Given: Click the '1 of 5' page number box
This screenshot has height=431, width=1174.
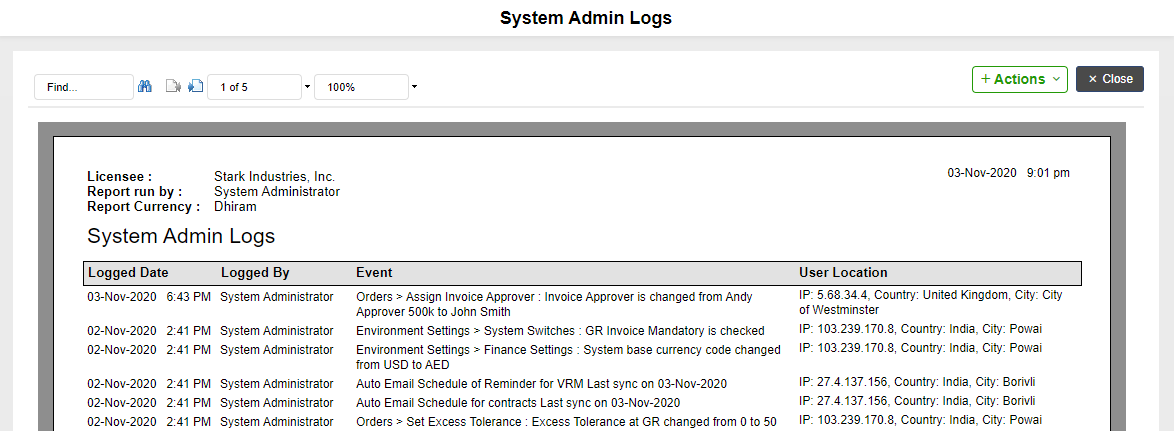Looking at the screenshot, I should (x=254, y=87).
